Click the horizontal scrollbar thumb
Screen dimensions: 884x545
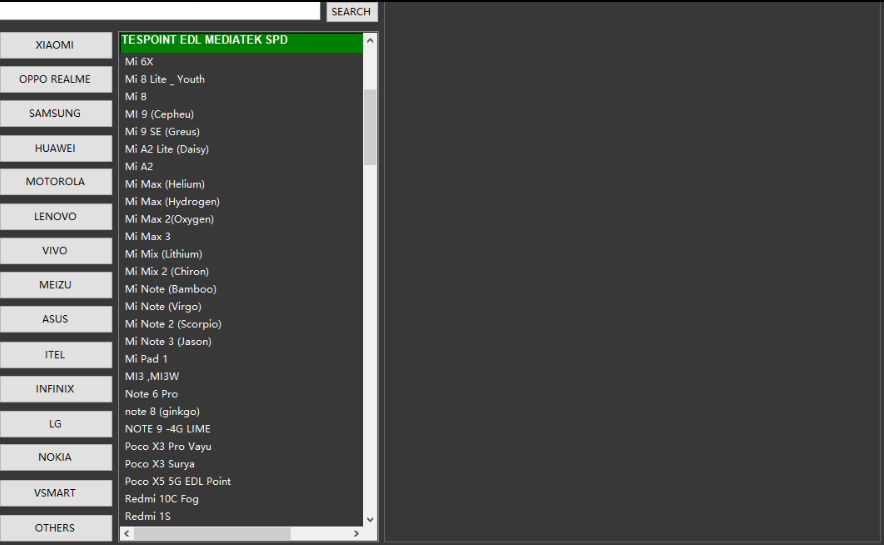[213, 533]
